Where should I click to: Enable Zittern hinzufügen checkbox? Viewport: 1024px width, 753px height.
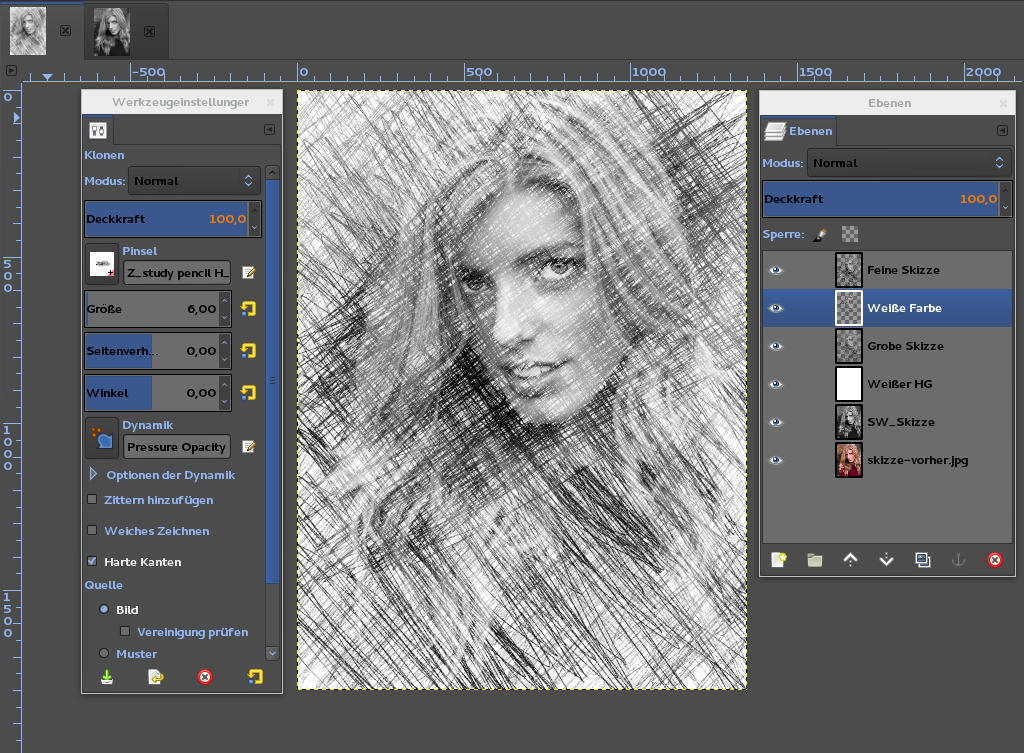pyautogui.click(x=93, y=500)
